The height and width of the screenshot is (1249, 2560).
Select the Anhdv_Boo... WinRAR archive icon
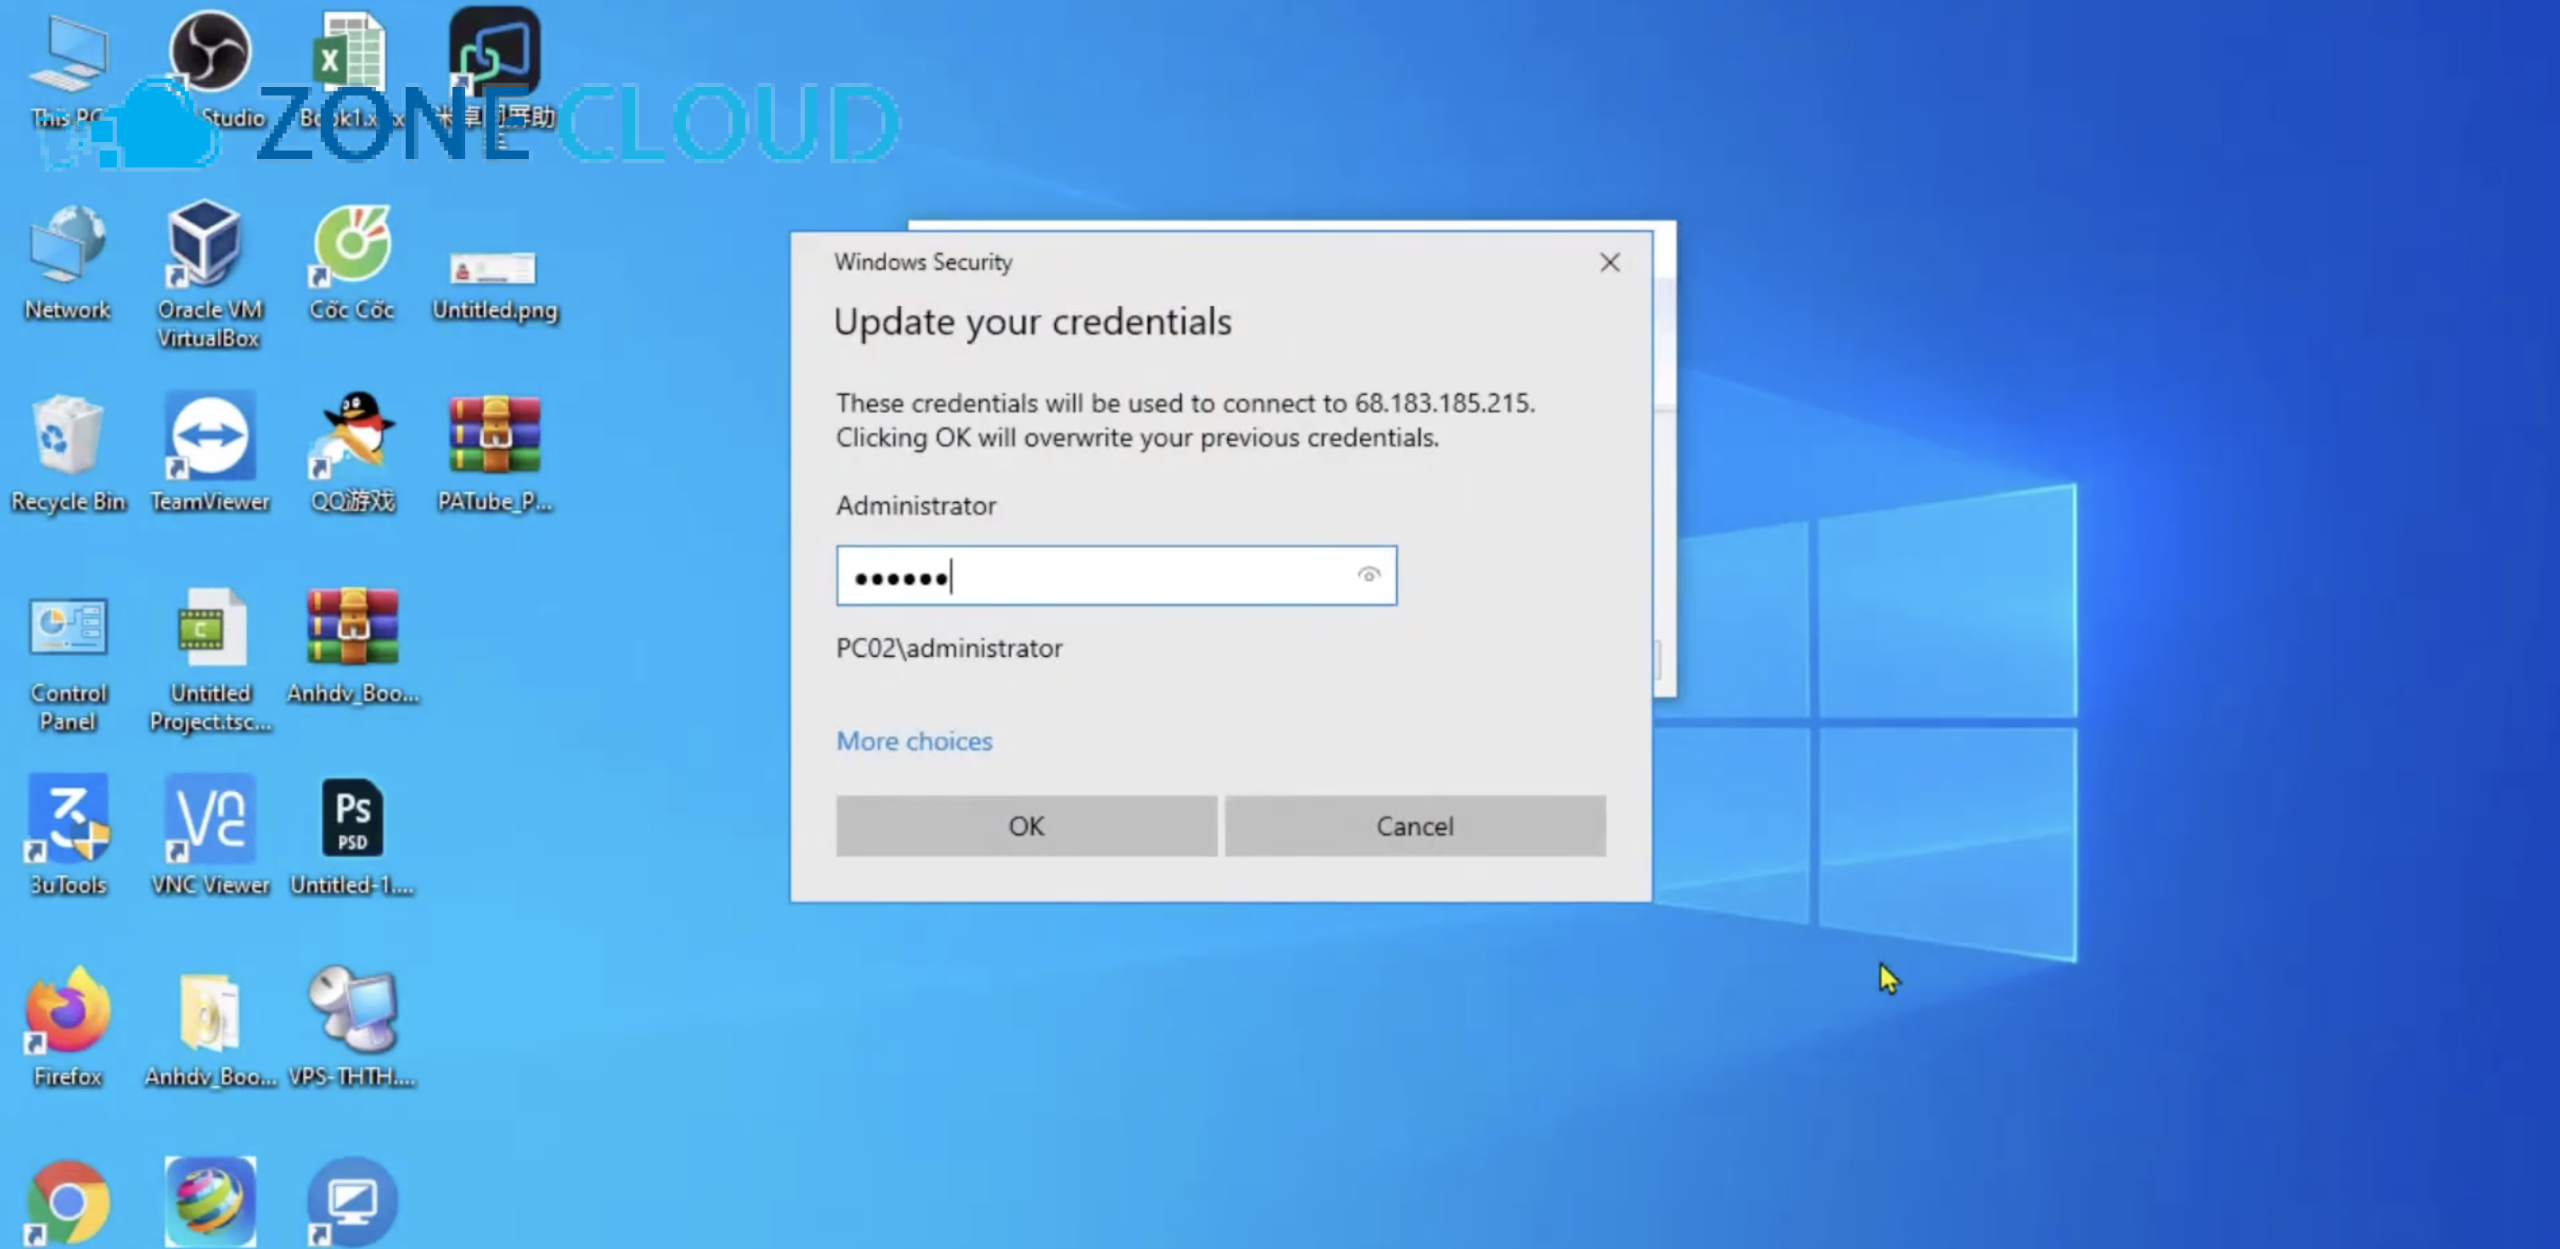[352, 646]
